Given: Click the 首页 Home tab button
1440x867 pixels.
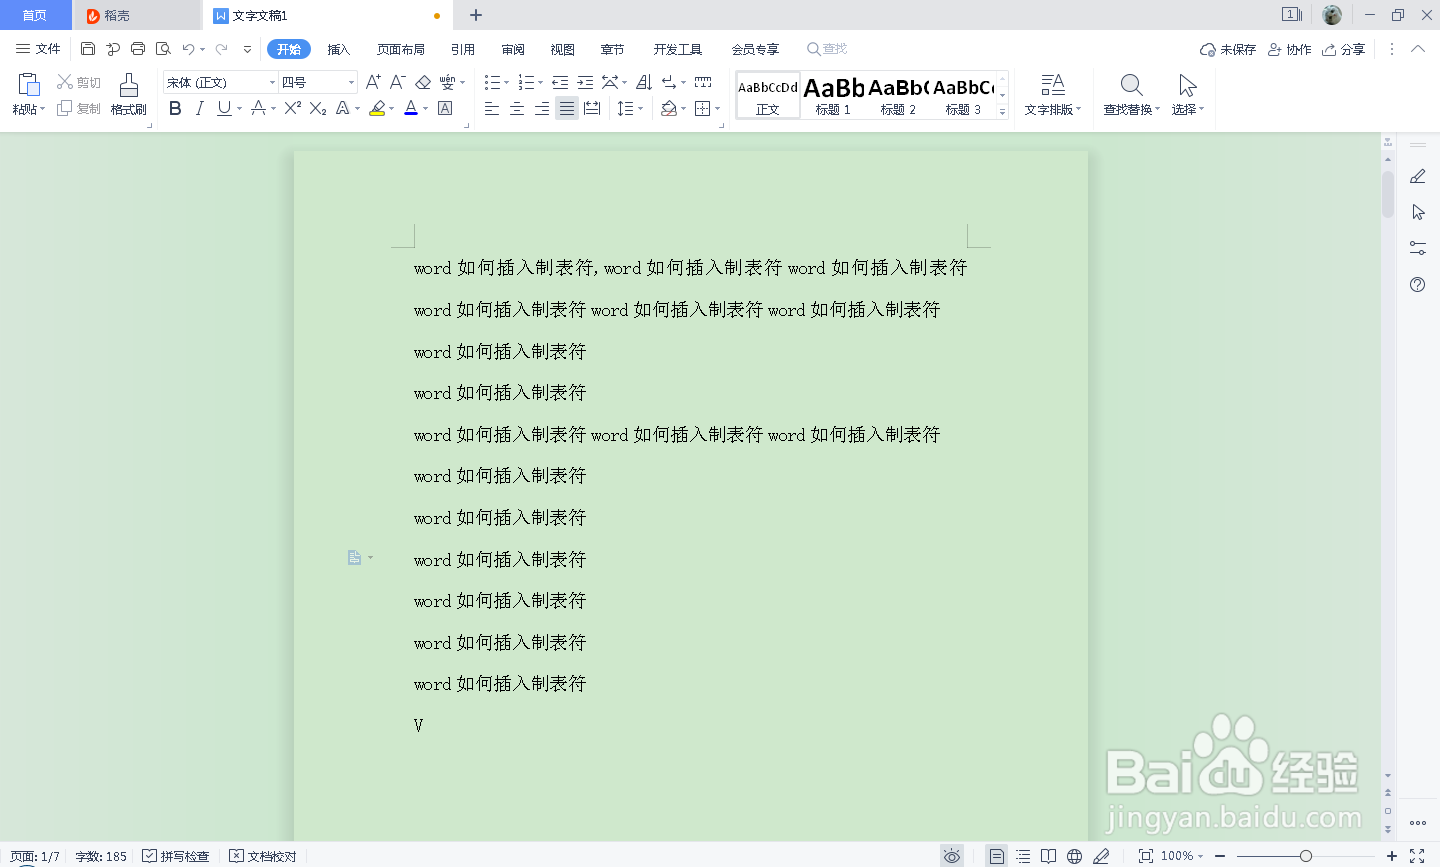Looking at the screenshot, I should pos(35,15).
